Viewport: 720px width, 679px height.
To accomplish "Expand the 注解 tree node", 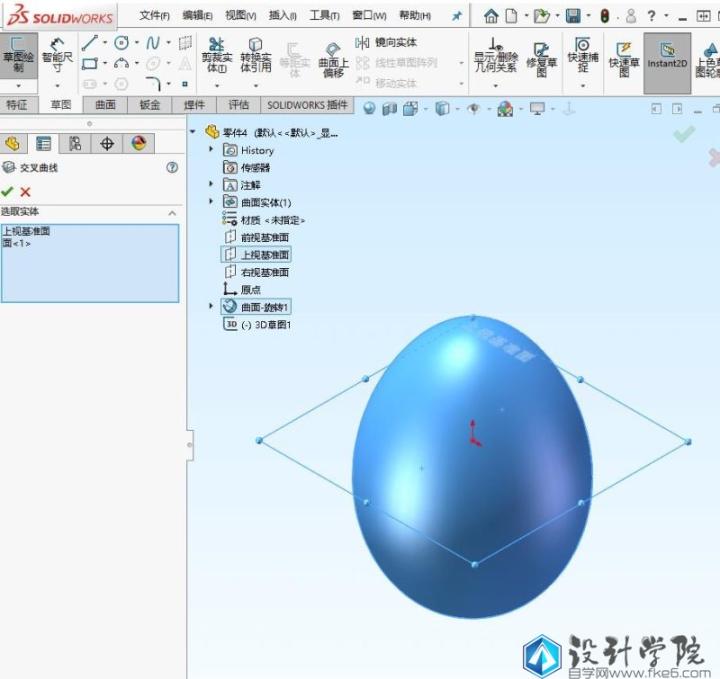I will click(211, 184).
